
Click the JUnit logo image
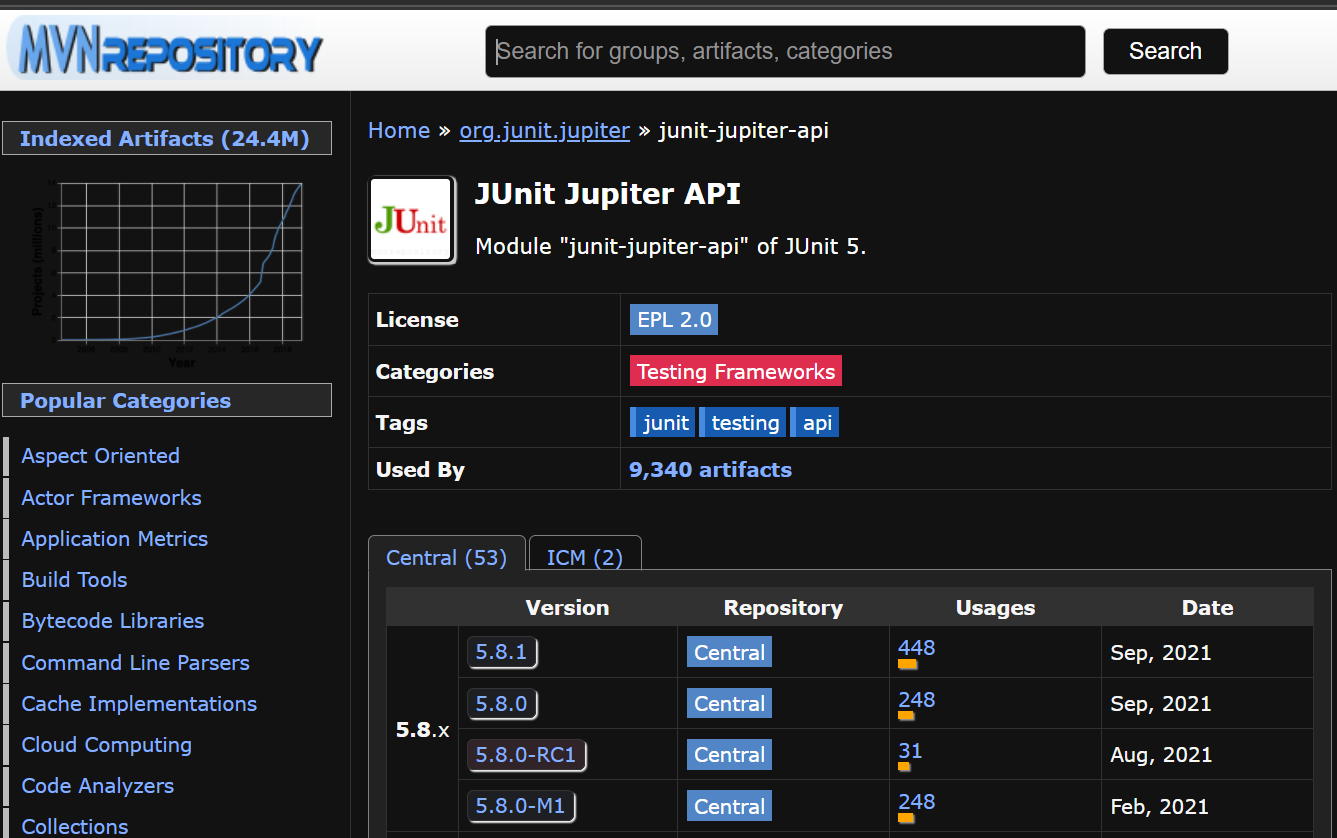412,220
